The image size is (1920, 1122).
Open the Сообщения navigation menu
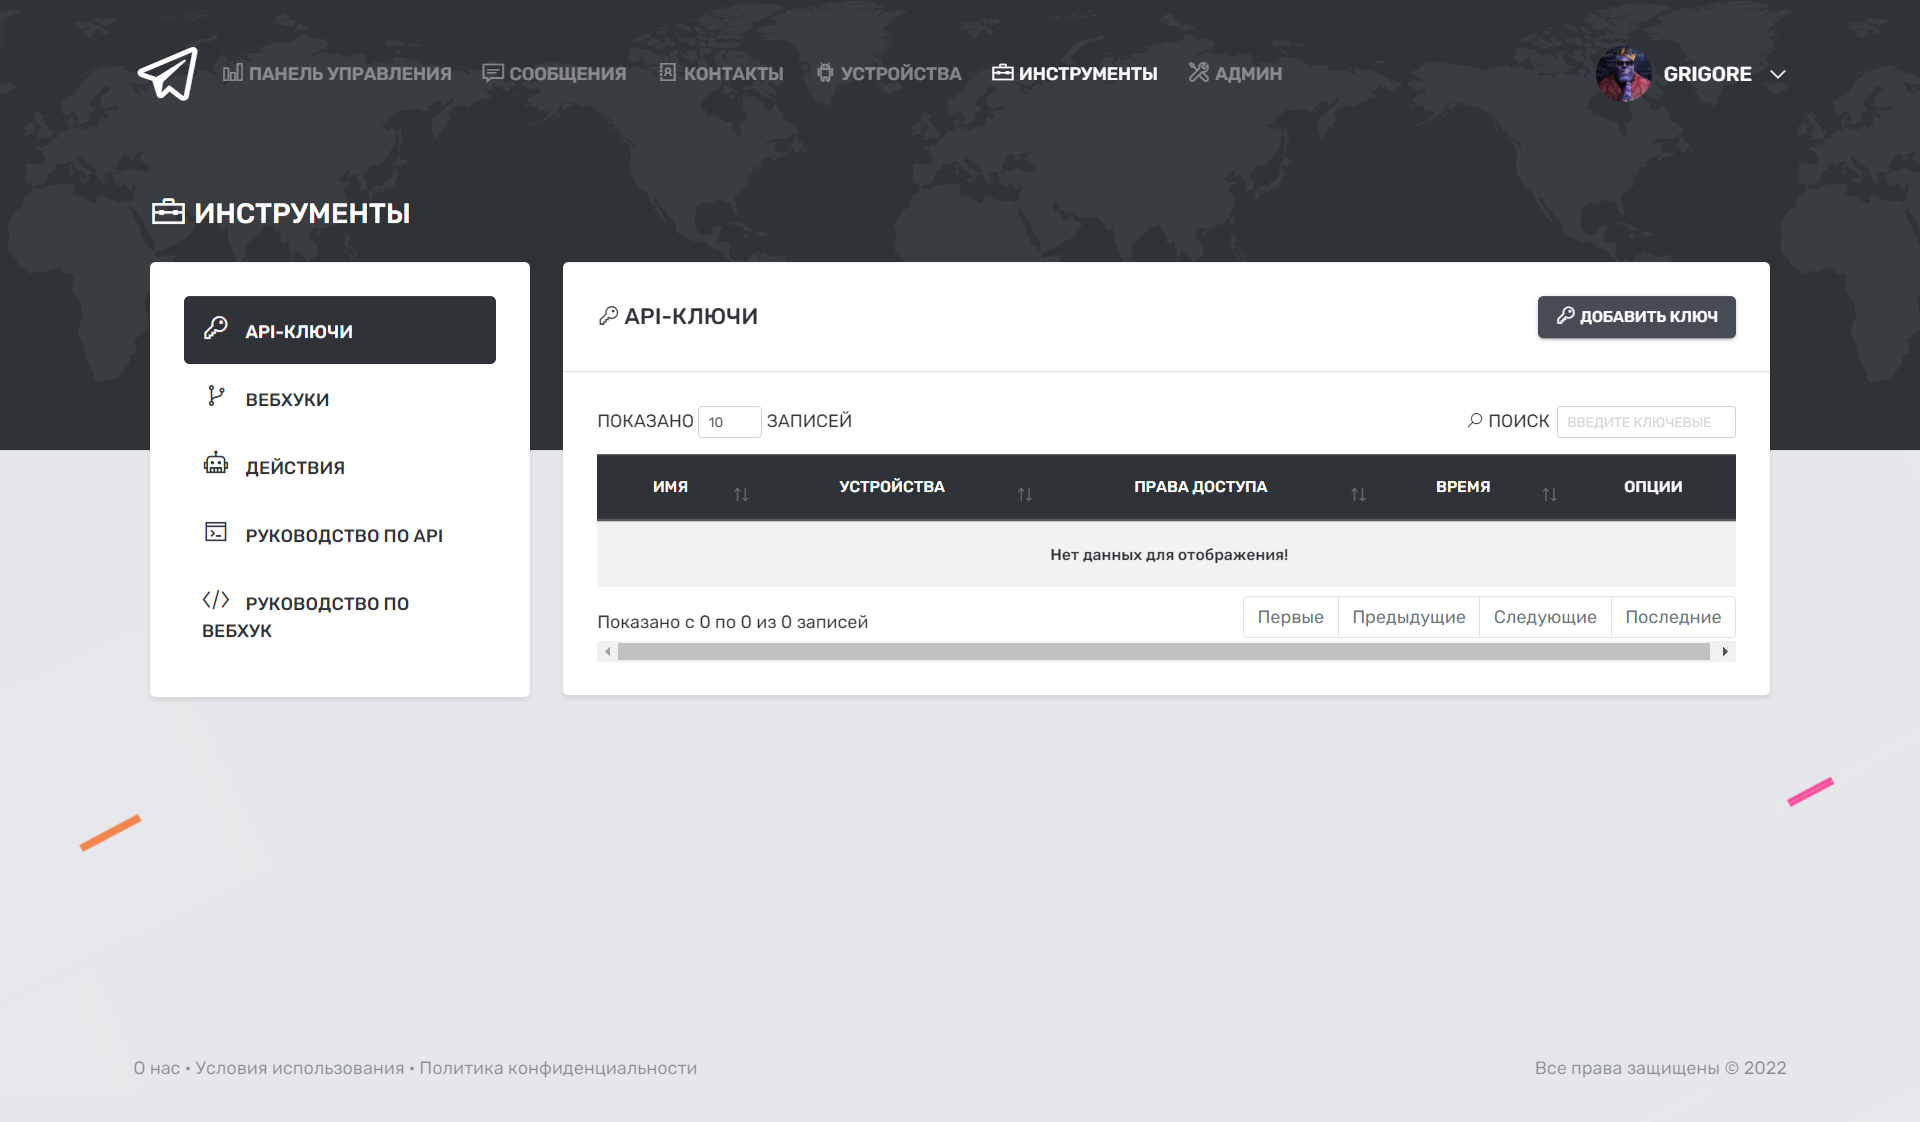[x=555, y=73]
